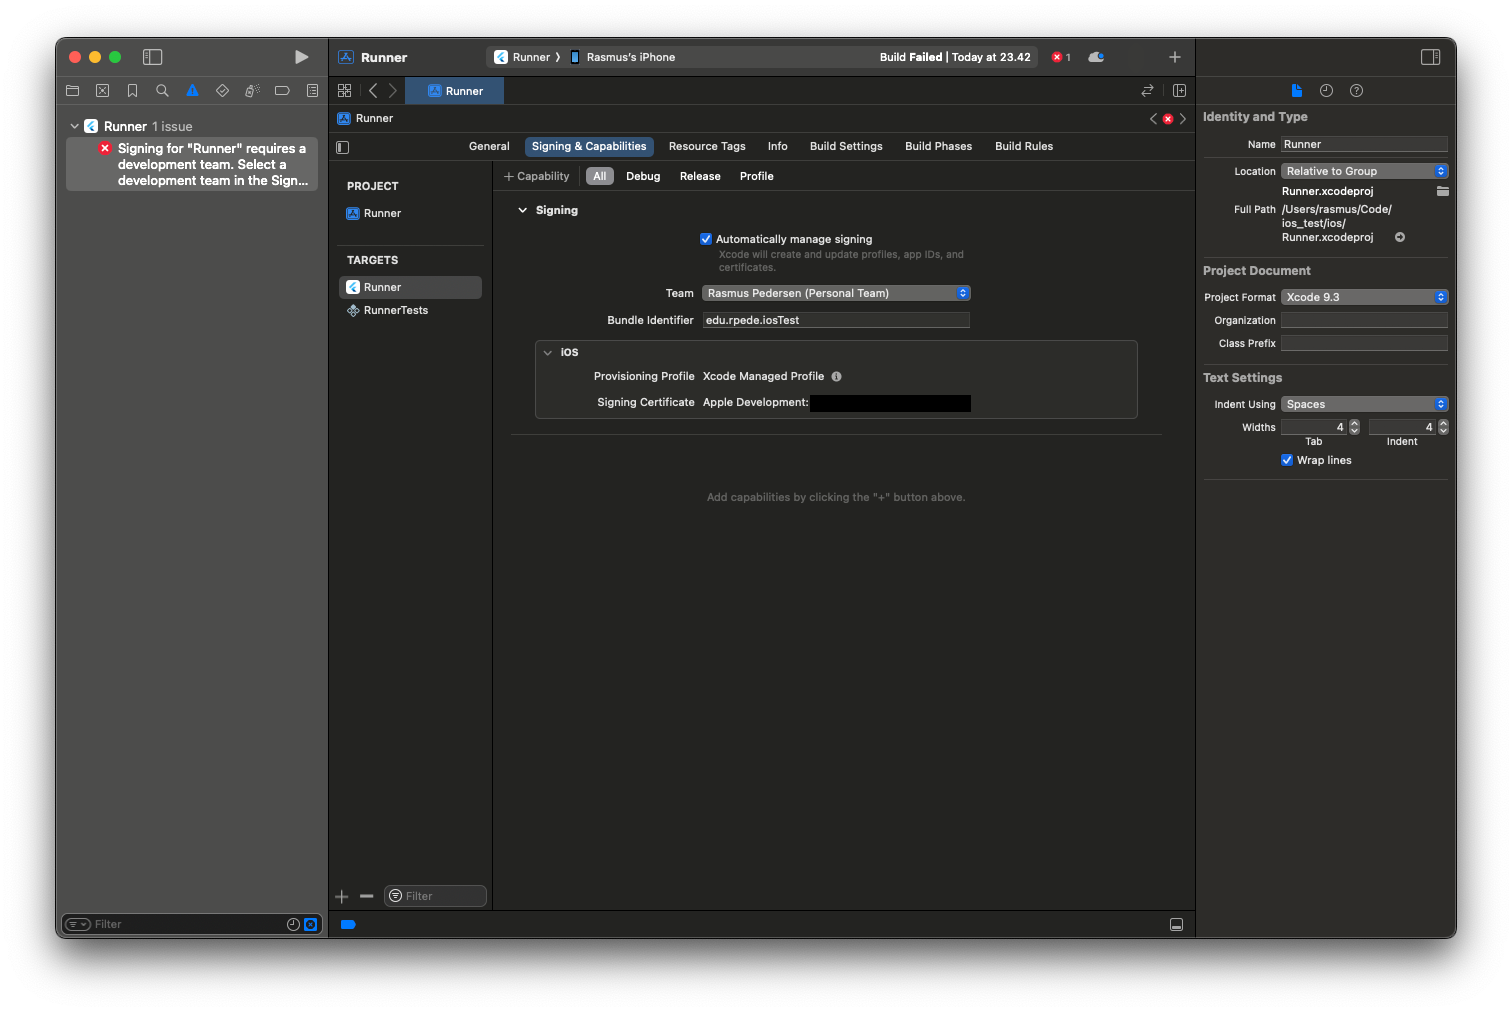1512x1012 pixels.
Task: Toggle Automatically manage signing checkbox
Action: [706, 239]
